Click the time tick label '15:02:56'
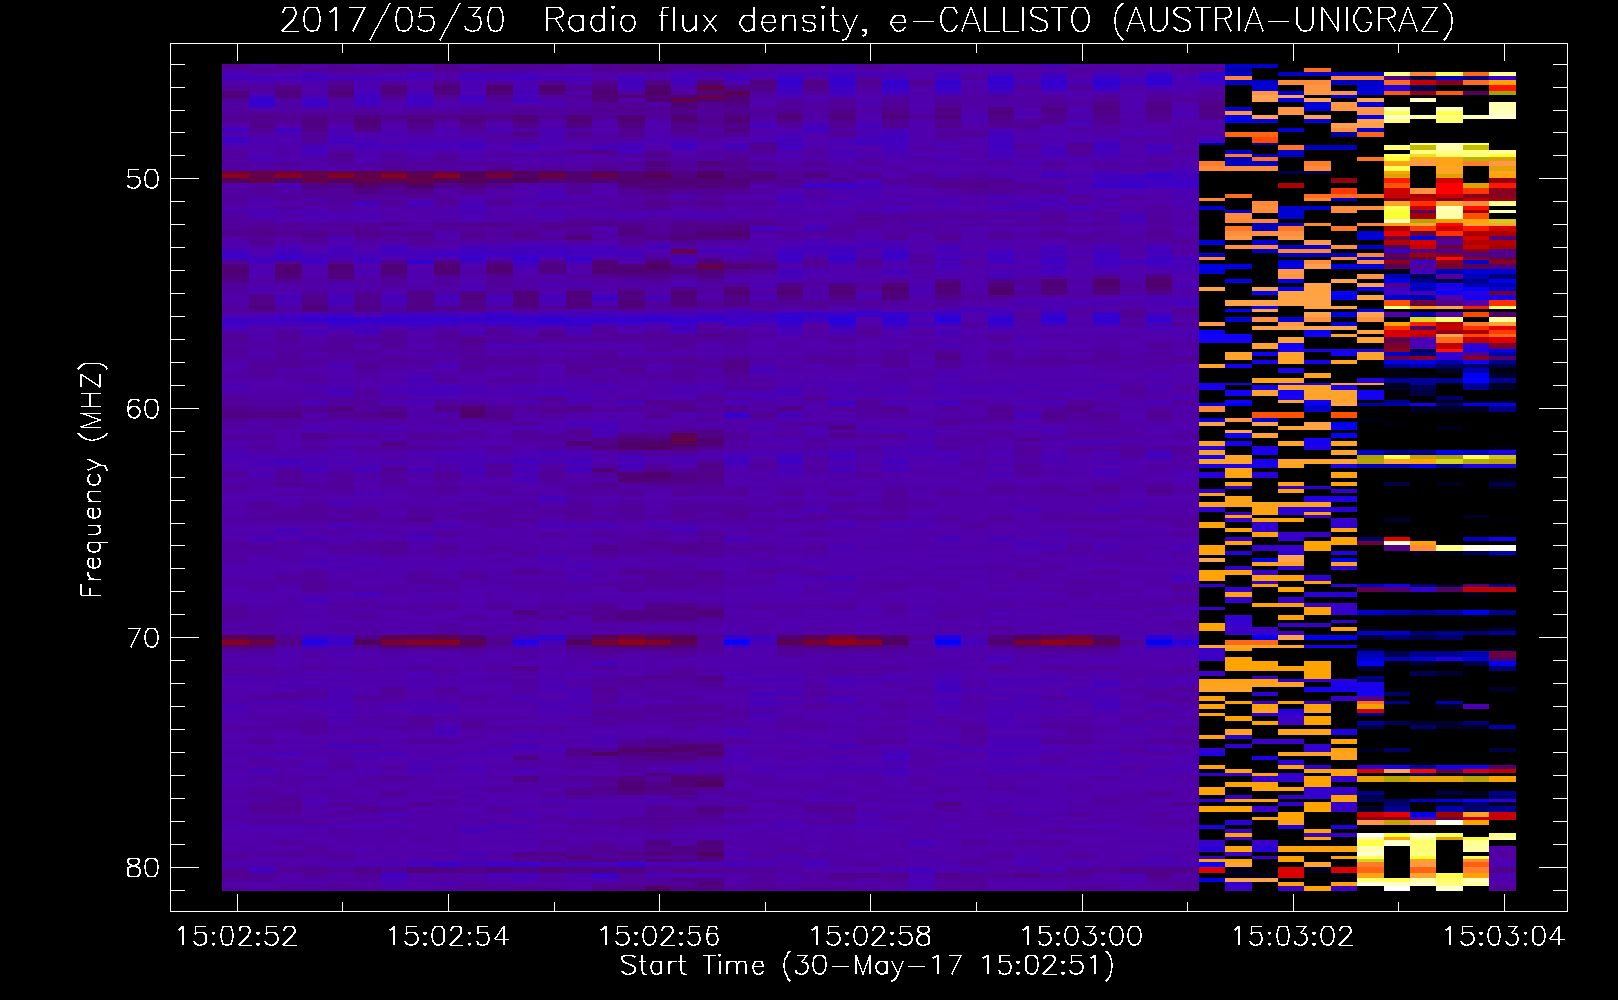The height and width of the screenshot is (1000, 1618). pyautogui.click(x=659, y=937)
